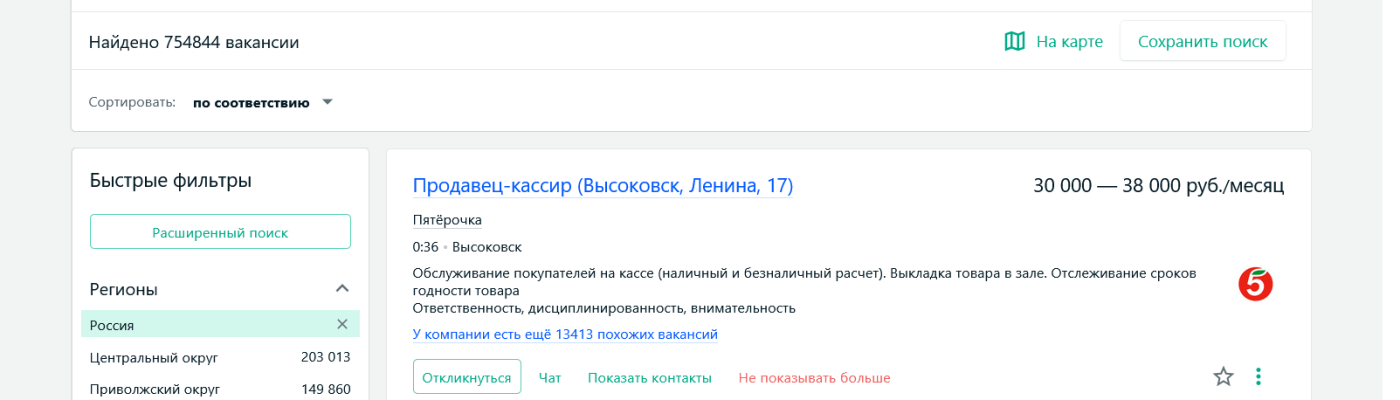The width and height of the screenshot is (1400, 400).
Task: Select Центральный округ region filter
Action: click(154, 357)
